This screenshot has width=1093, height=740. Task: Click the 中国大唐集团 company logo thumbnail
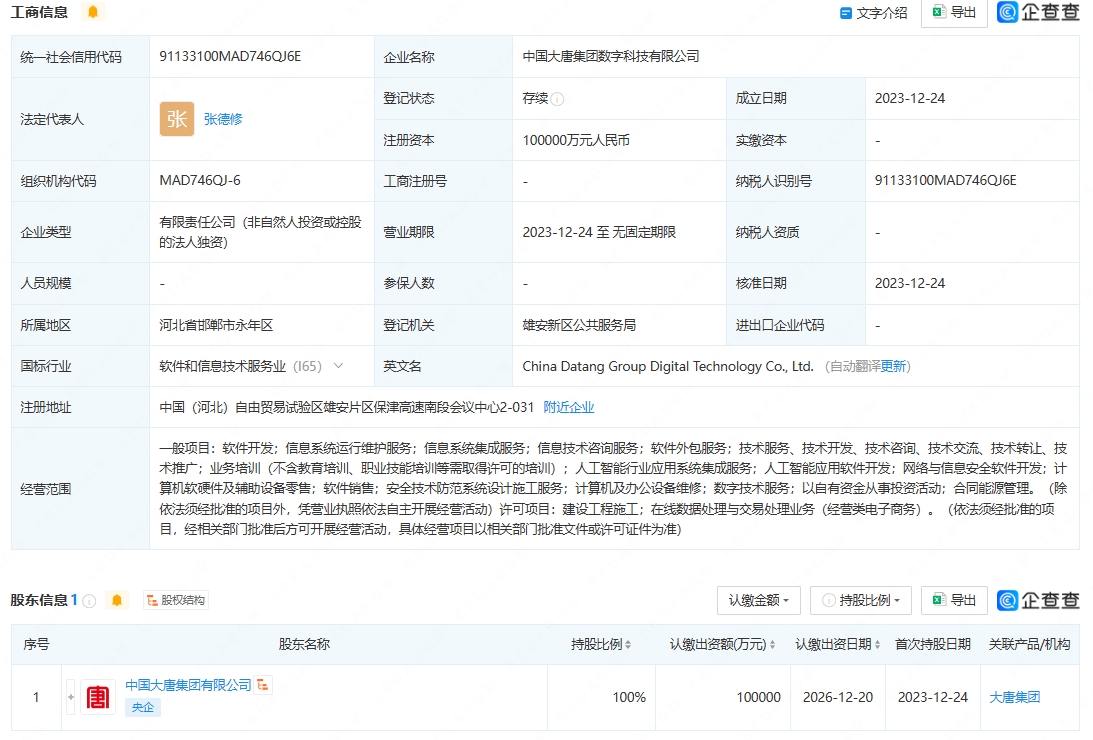click(98, 697)
